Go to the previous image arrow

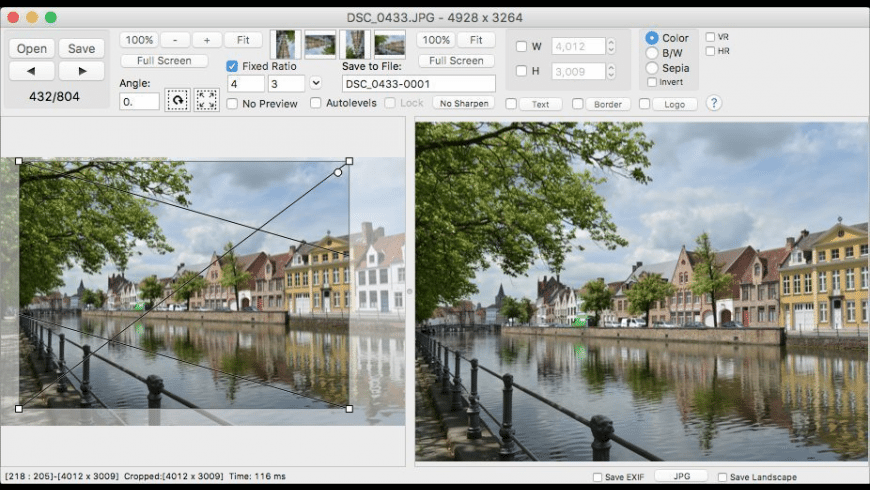coord(32,71)
